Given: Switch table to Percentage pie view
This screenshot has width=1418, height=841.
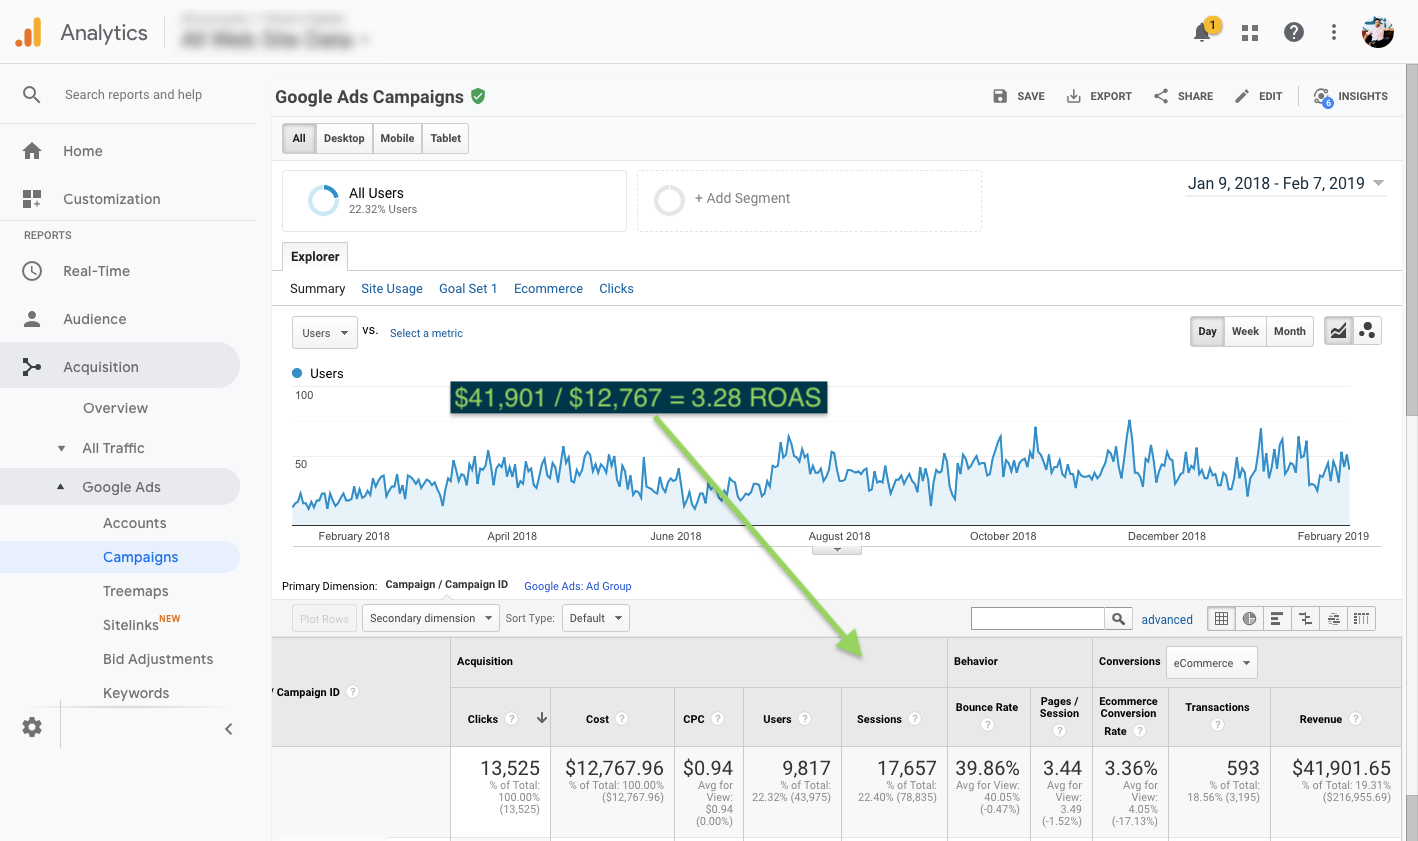Looking at the screenshot, I should (1249, 619).
